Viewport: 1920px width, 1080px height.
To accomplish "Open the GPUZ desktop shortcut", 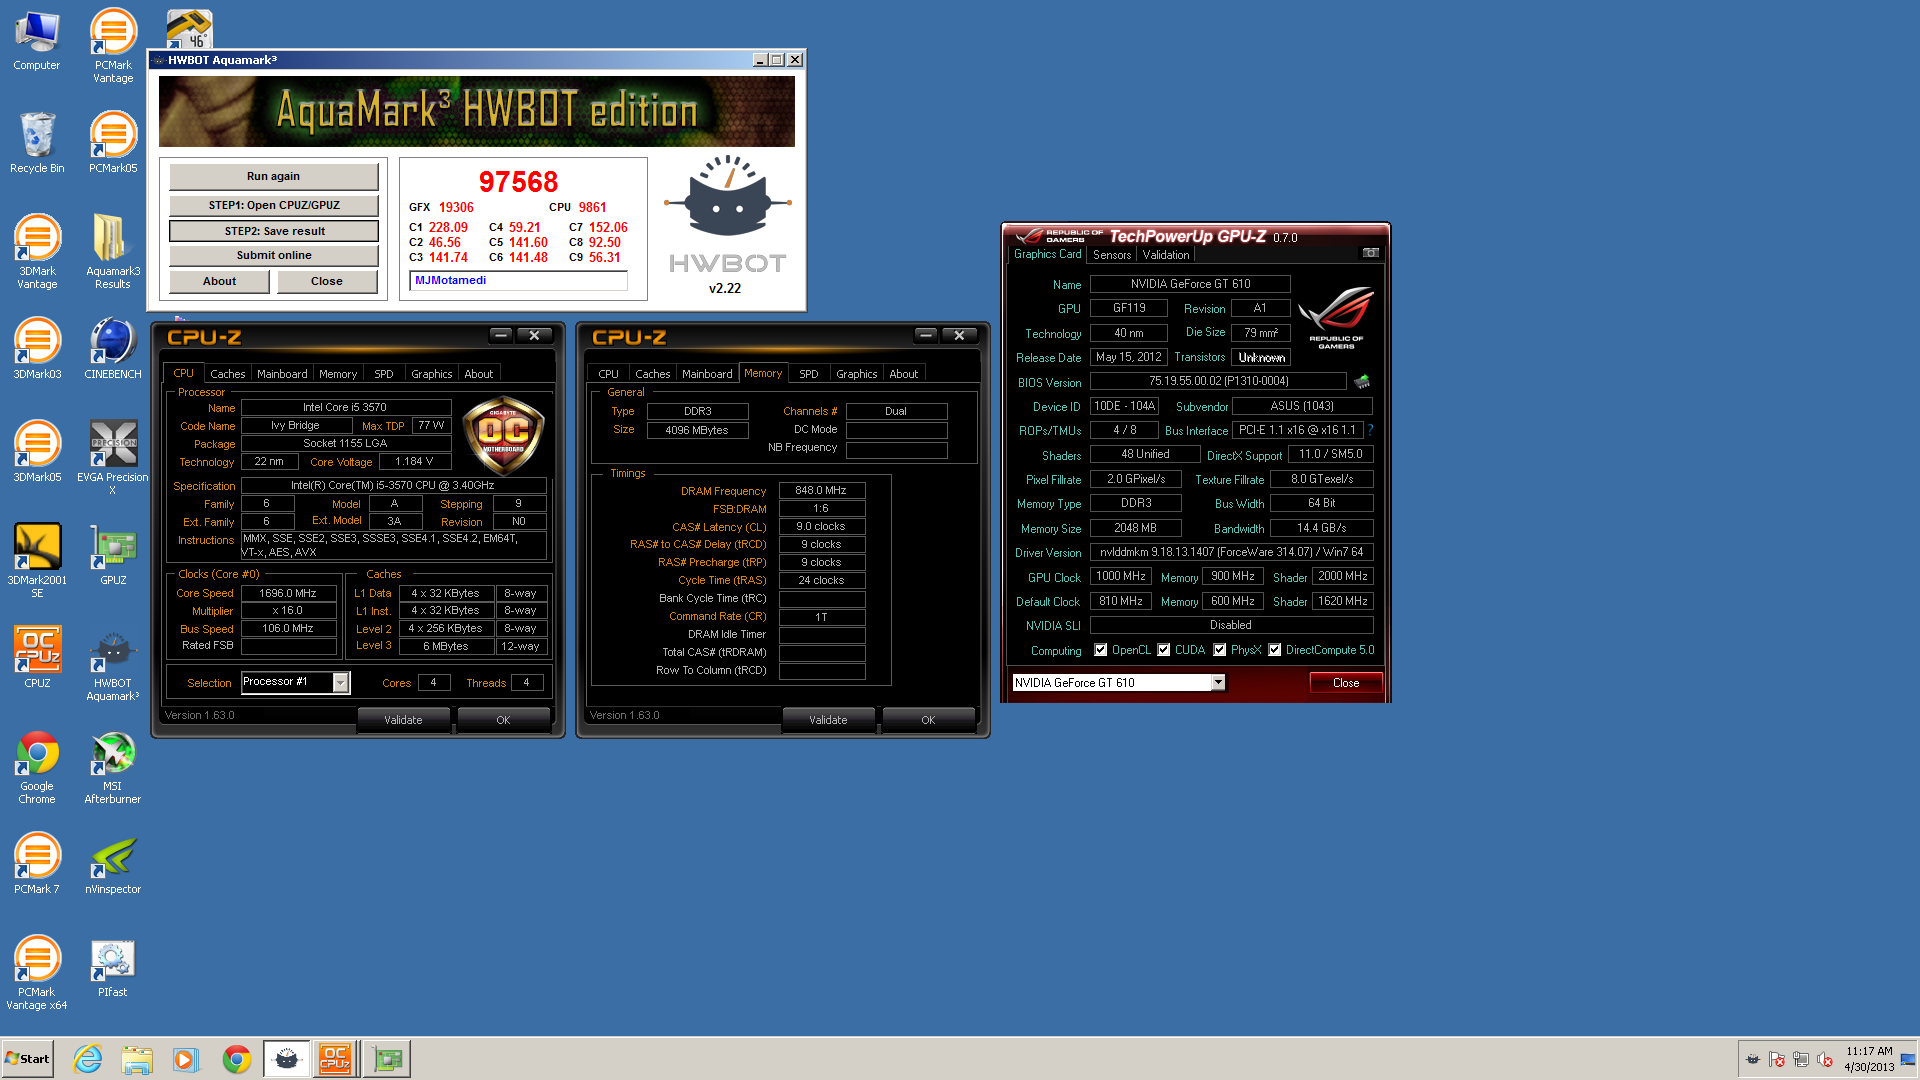I will pyautogui.click(x=113, y=555).
